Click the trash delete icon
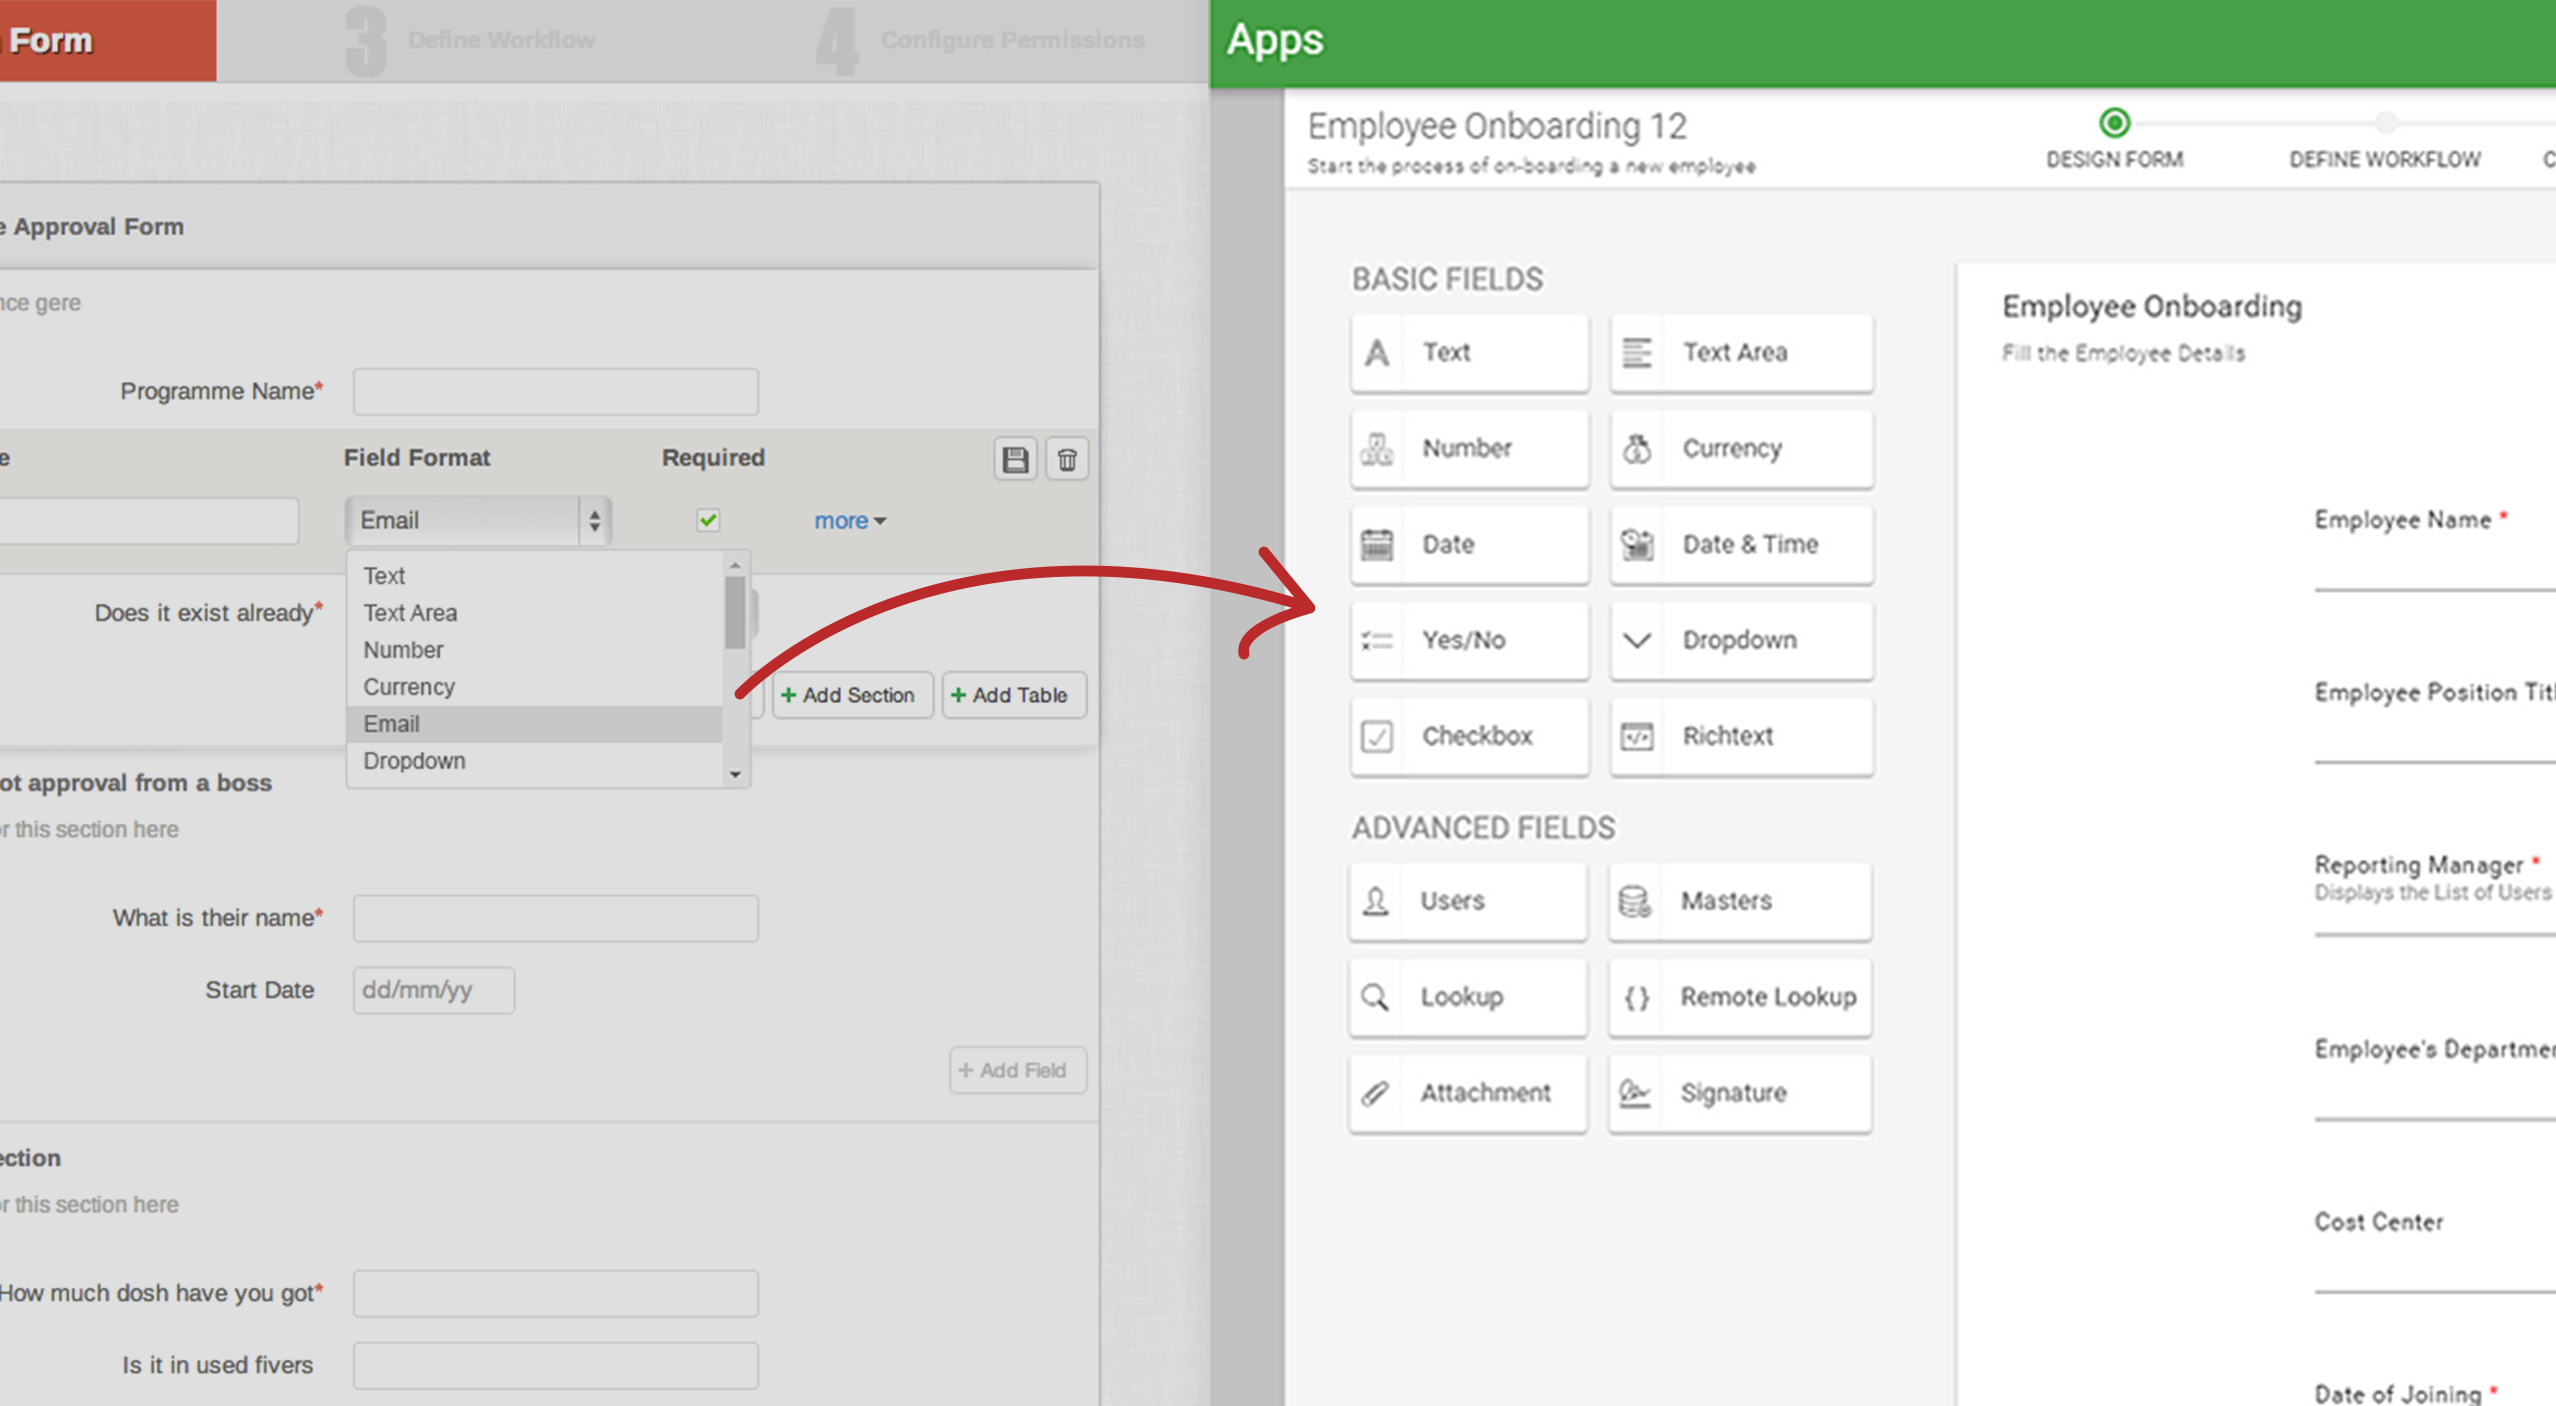 pyautogui.click(x=1067, y=459)
